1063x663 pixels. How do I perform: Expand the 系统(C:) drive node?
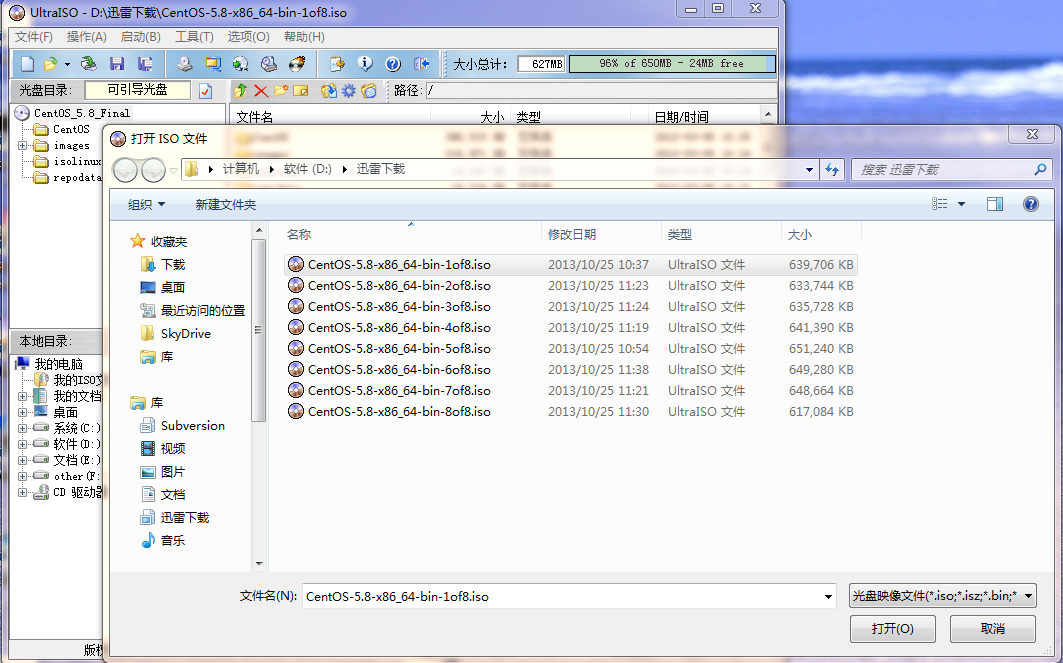coord(22,428)
